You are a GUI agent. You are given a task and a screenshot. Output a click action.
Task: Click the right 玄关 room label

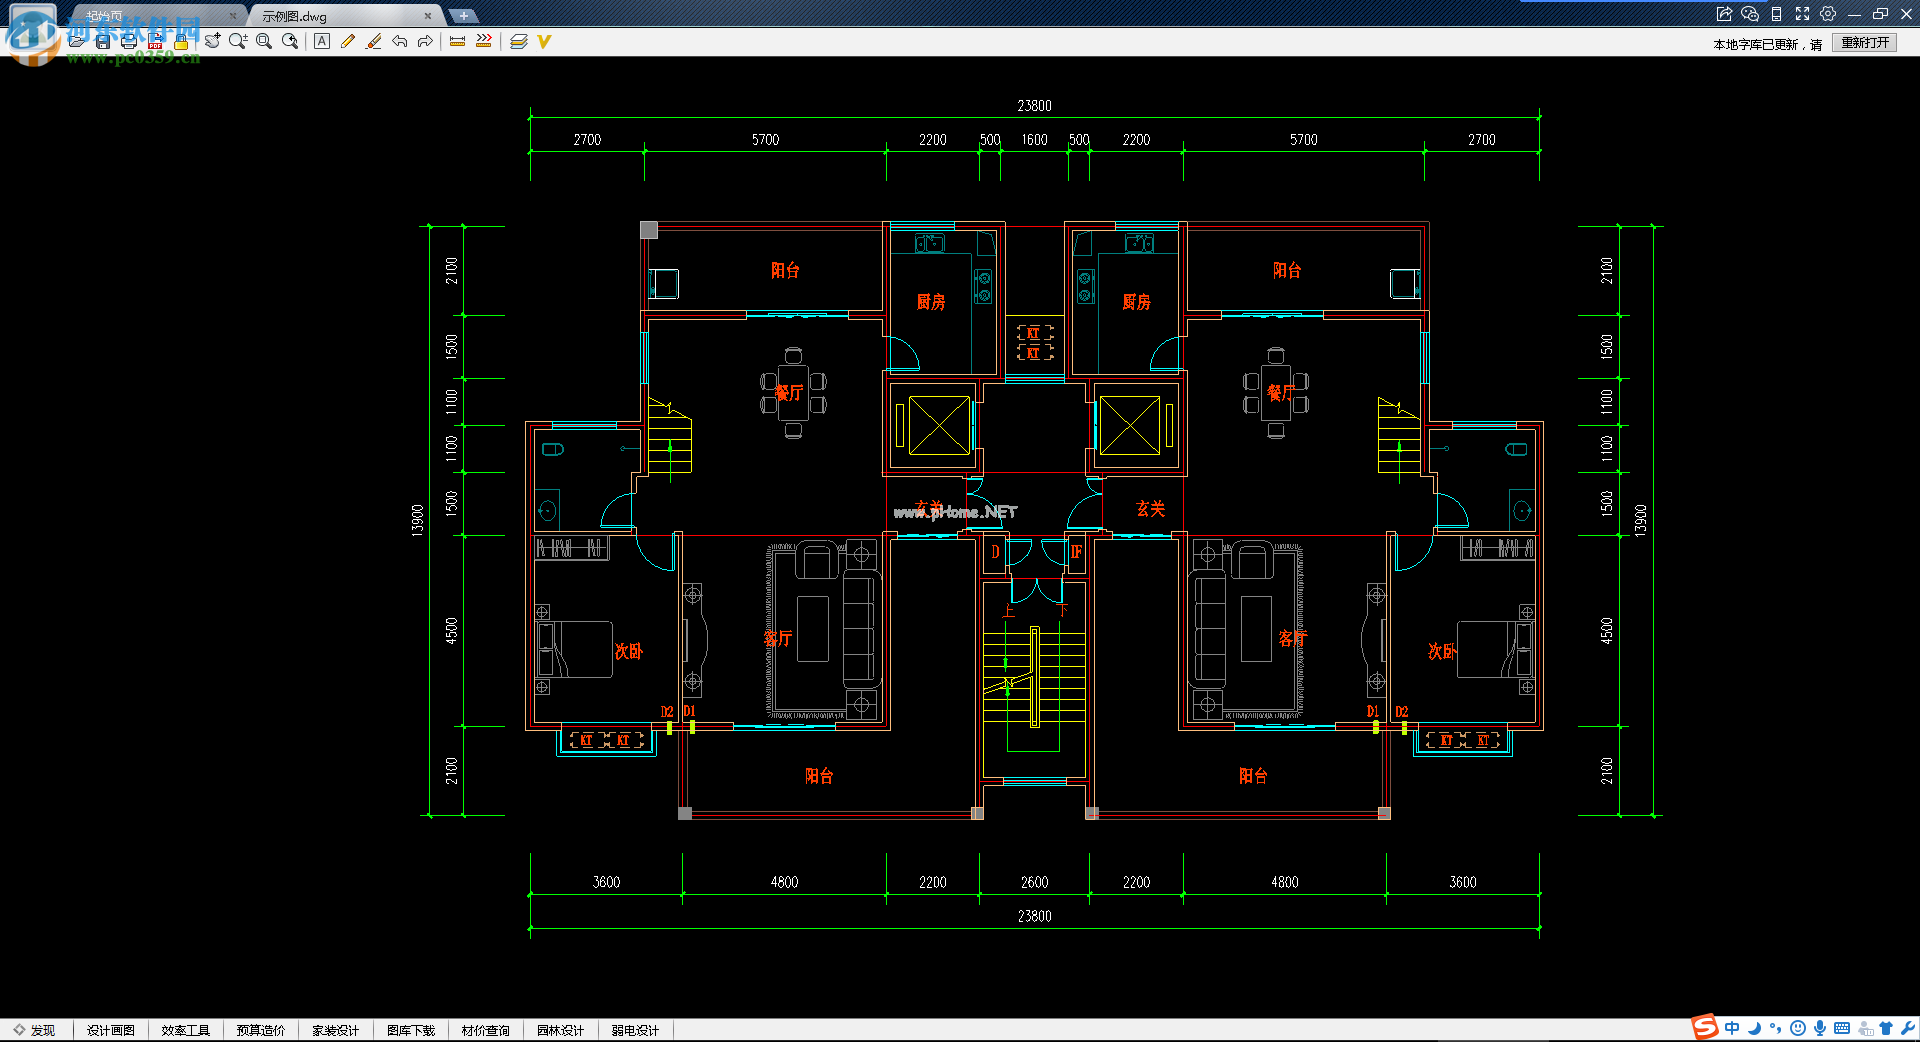point(1151,509)
